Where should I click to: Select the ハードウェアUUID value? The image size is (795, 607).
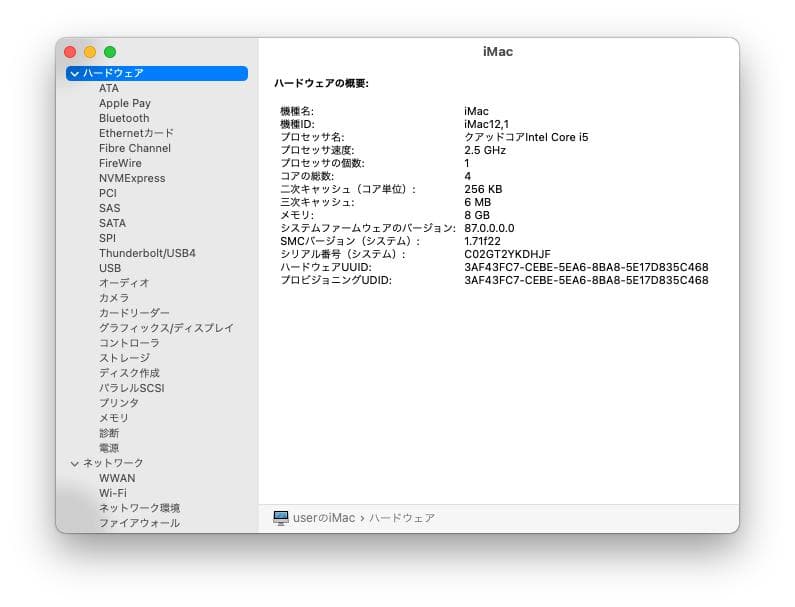point(586,268)
